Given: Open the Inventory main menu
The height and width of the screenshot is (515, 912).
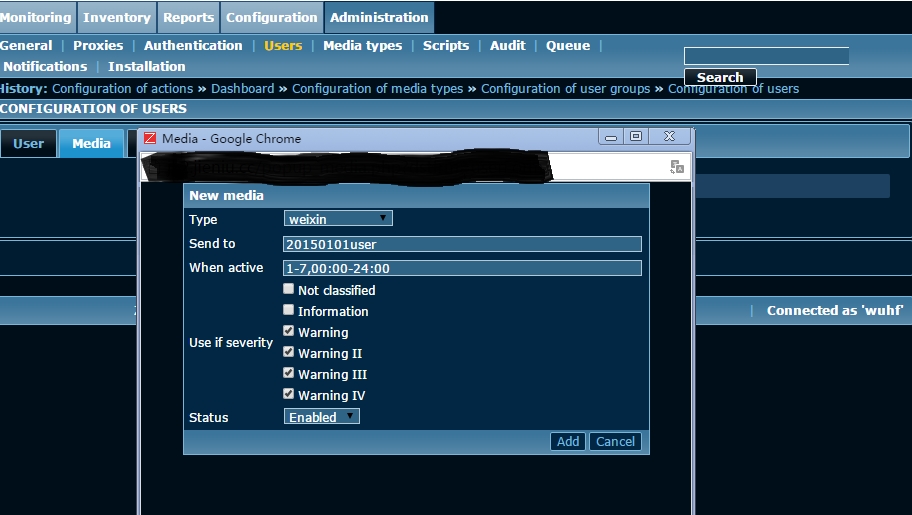Looking at the screenshot, I should [117, 17].
